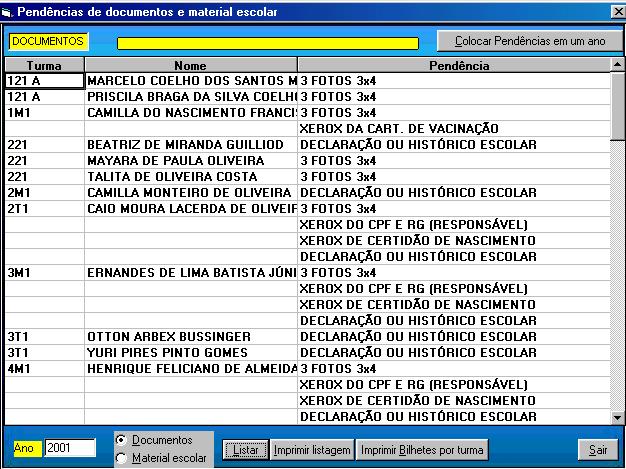
Task: Select the row for MARCELO COELHO DOS SANTOS
Action: pyautogui.click(x=190, y=80)
